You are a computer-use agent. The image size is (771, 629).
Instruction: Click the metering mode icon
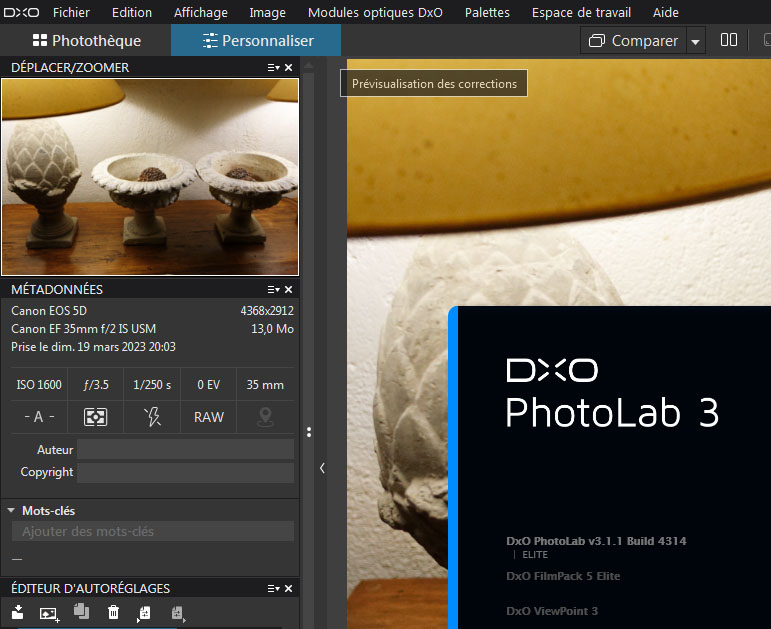(95, 417)
